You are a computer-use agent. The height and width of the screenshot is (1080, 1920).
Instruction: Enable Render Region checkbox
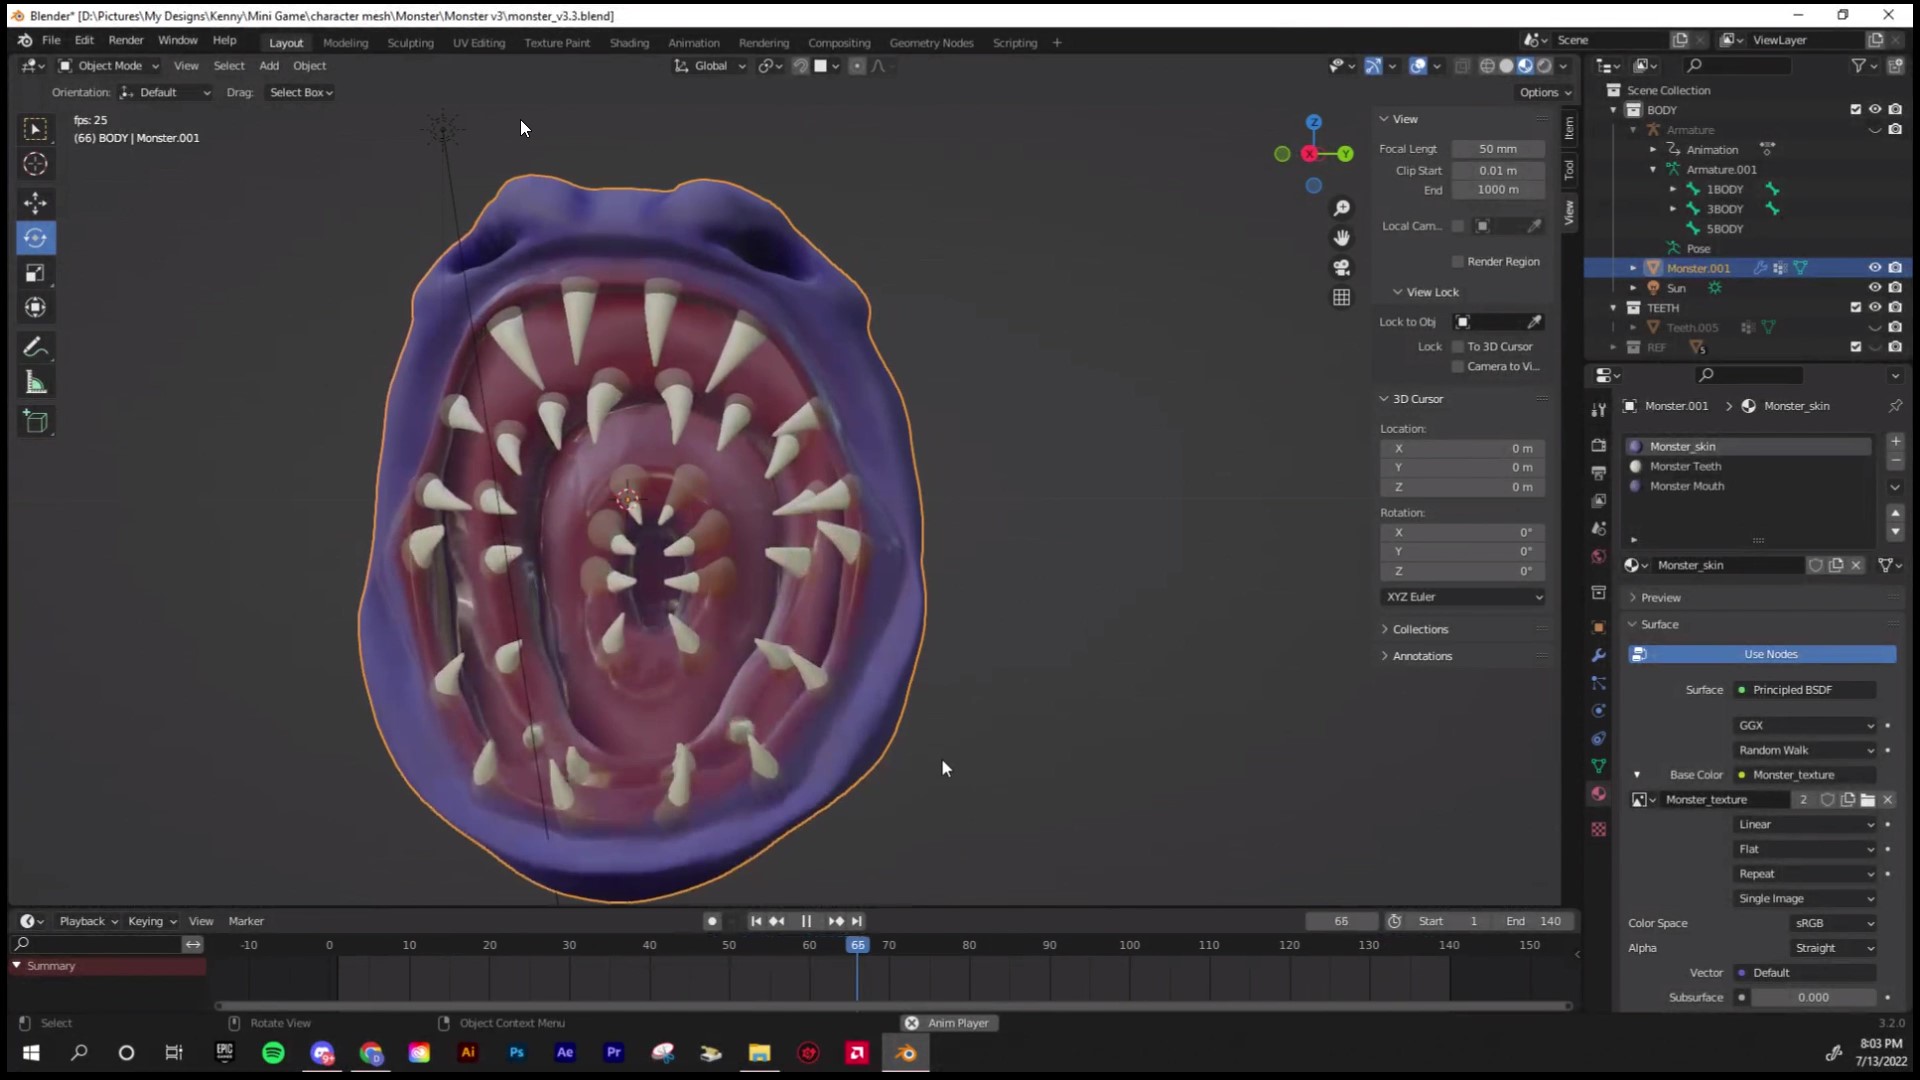click(1458, 262)
